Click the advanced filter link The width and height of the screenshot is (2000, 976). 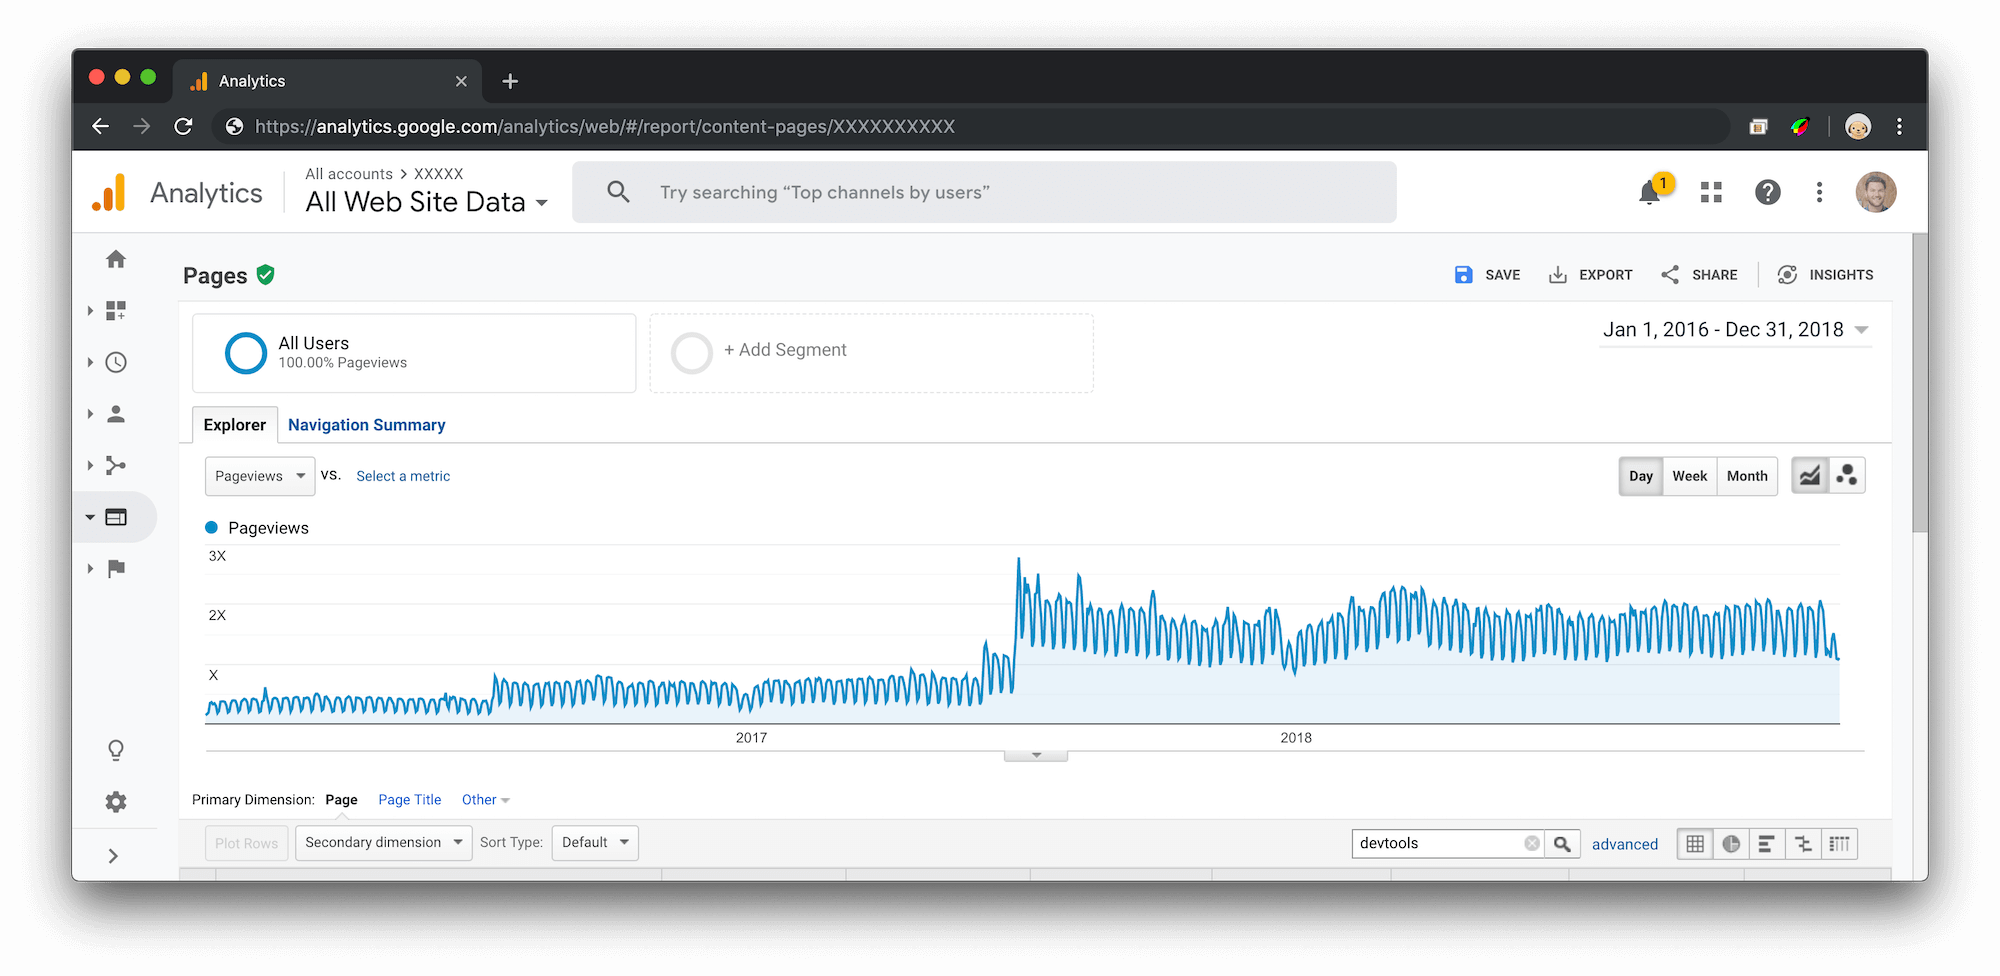point(1625,843)
